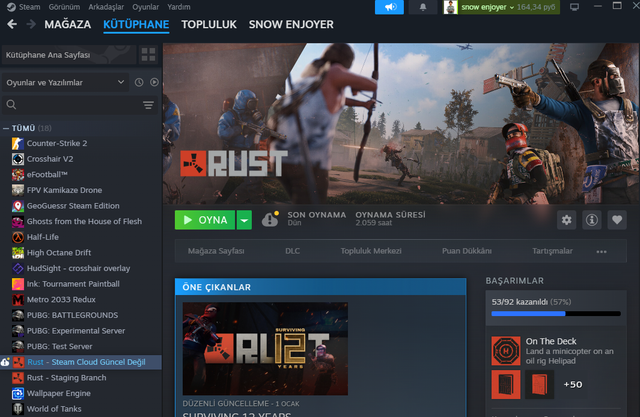Click the library search field

(73, 105)
